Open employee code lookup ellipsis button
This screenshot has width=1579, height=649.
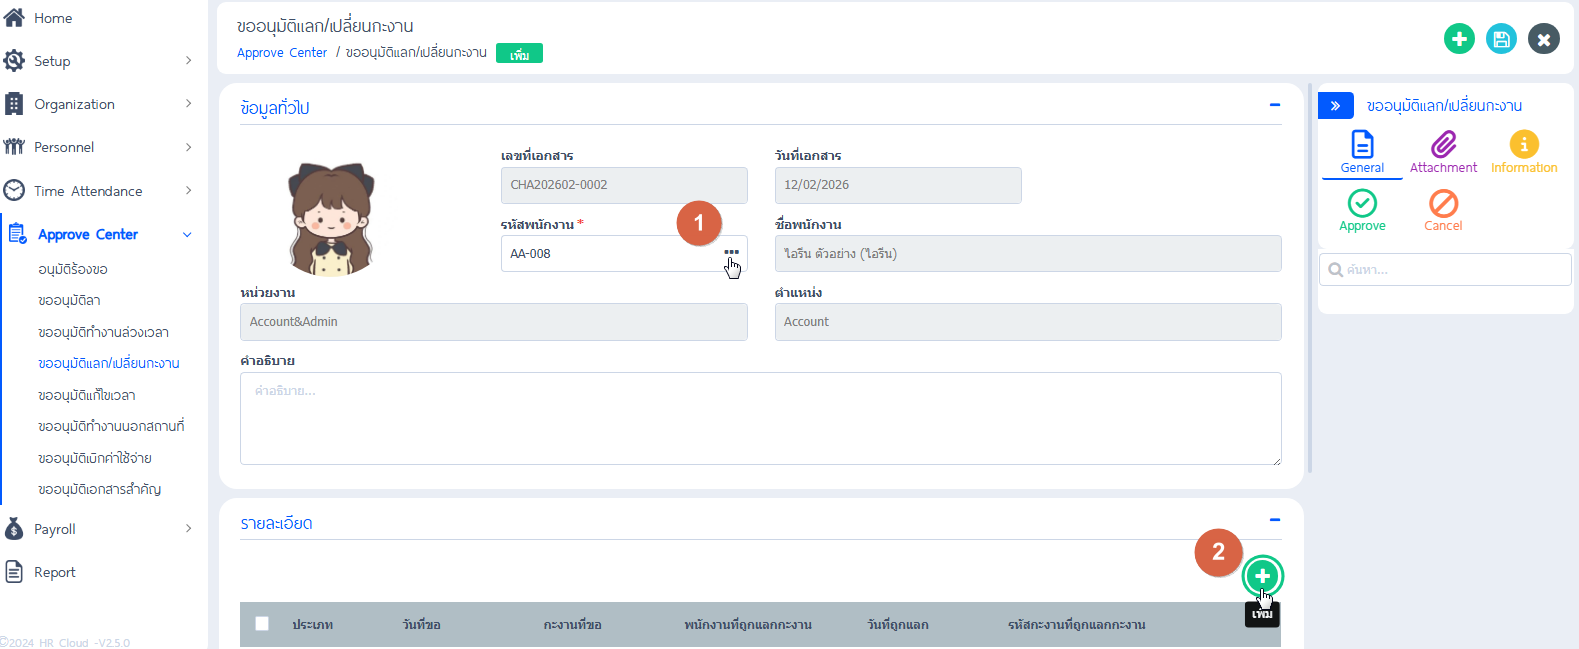[x=731, y=253]
